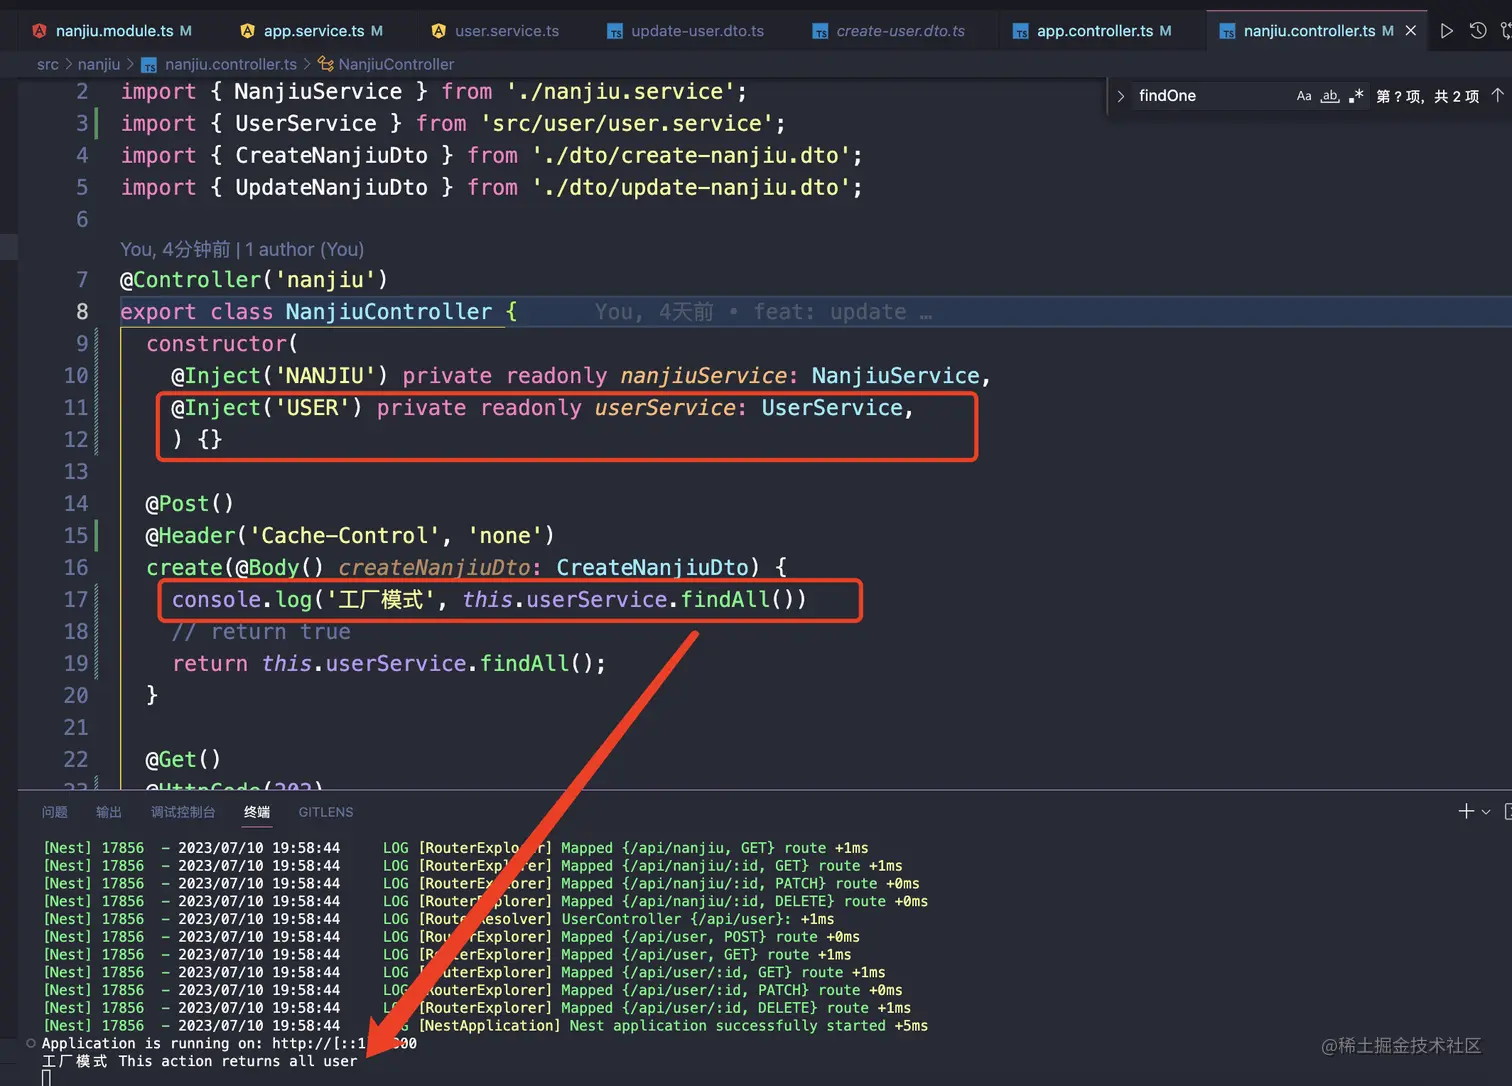This screenshot has width=1512, height=1086.
Task: Click line number 8 in the gutter
Action: 82,312
